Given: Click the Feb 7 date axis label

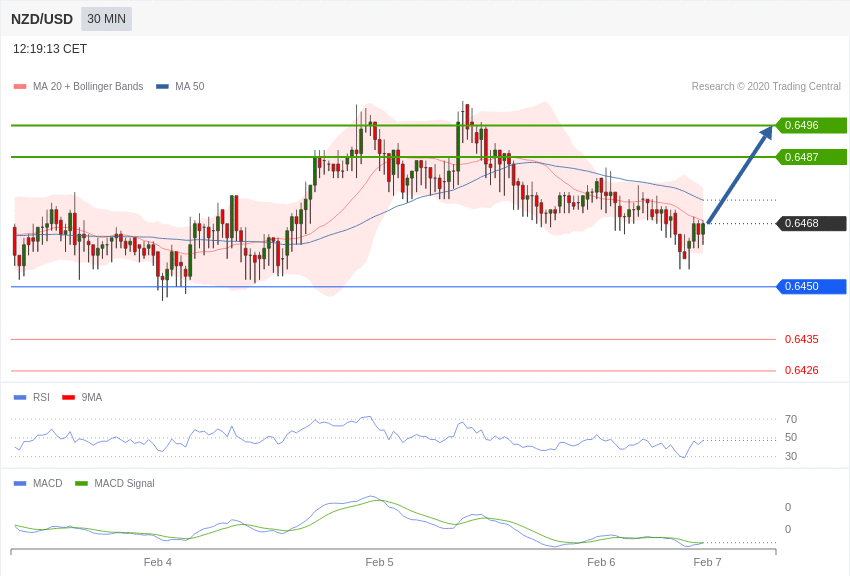Looking at the screenshot, I should click(x=707, y=562).
